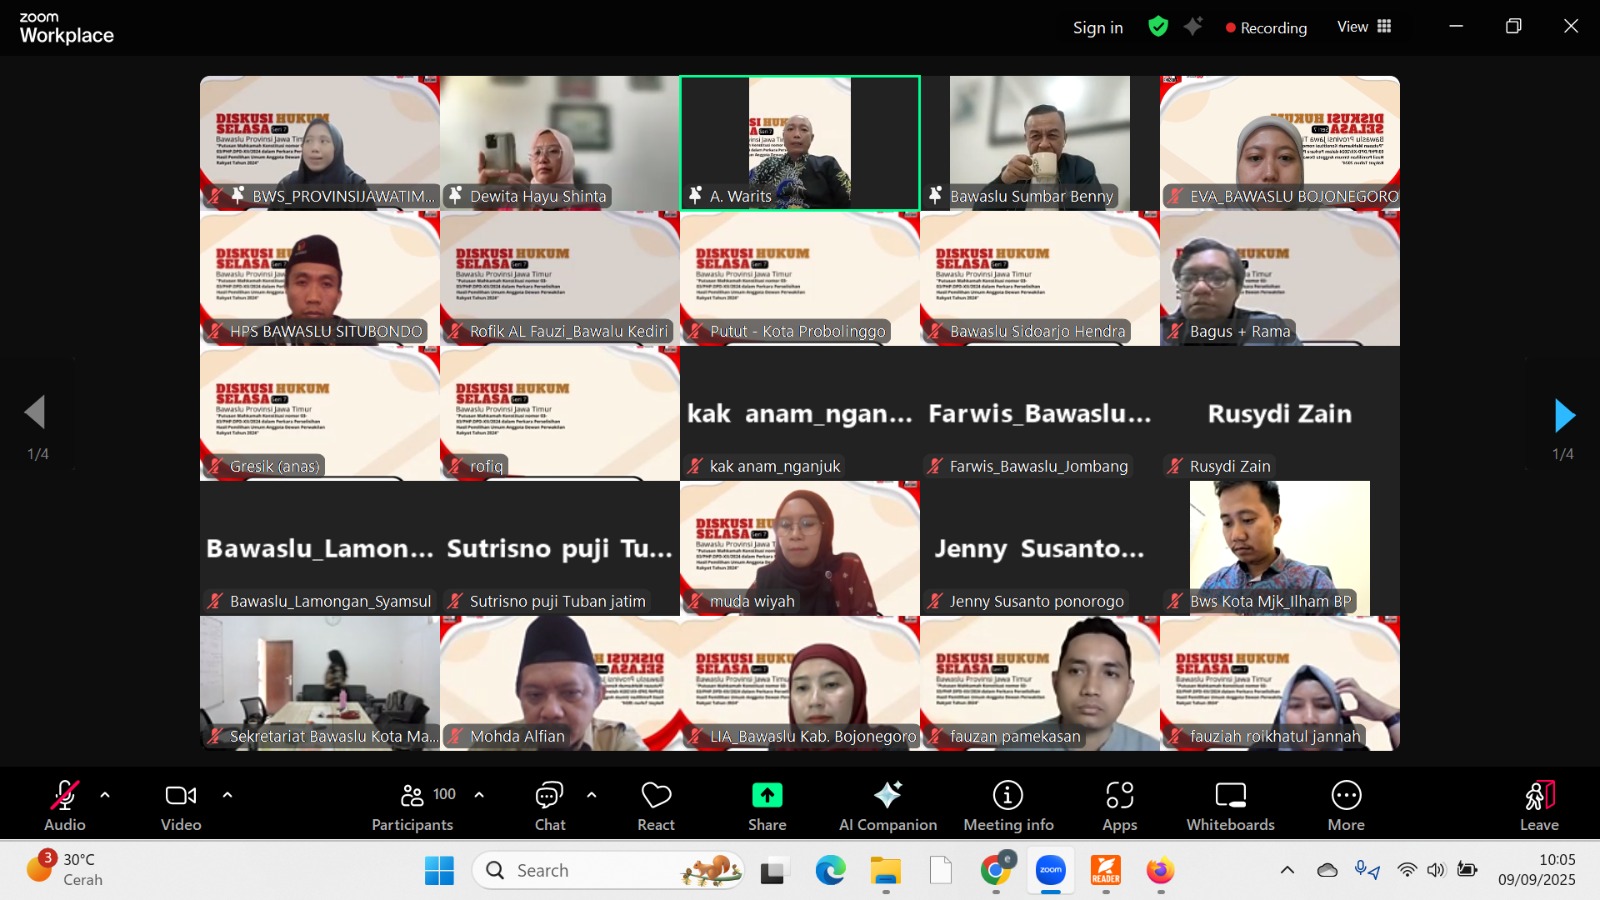The height and width of the screenshot is (900, 1600).
Task: Open Whiteboards
Action: pyautogui.click(x=1230, y=805)
